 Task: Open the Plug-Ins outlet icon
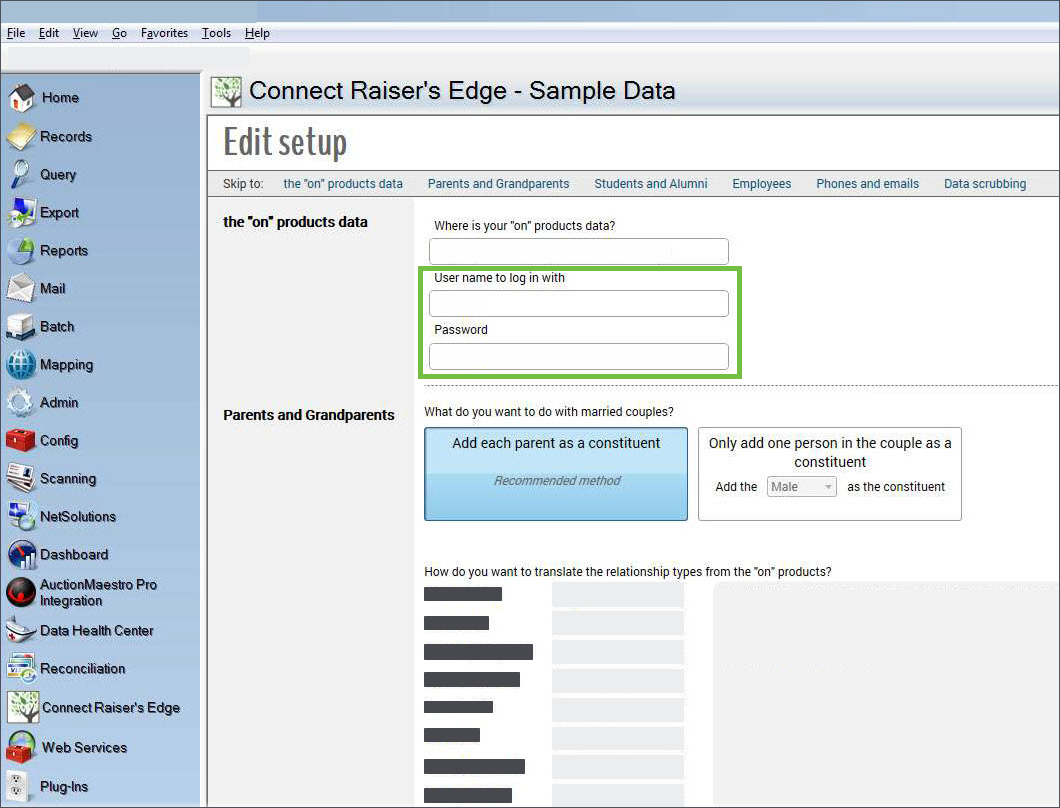[x=18, y=786]
